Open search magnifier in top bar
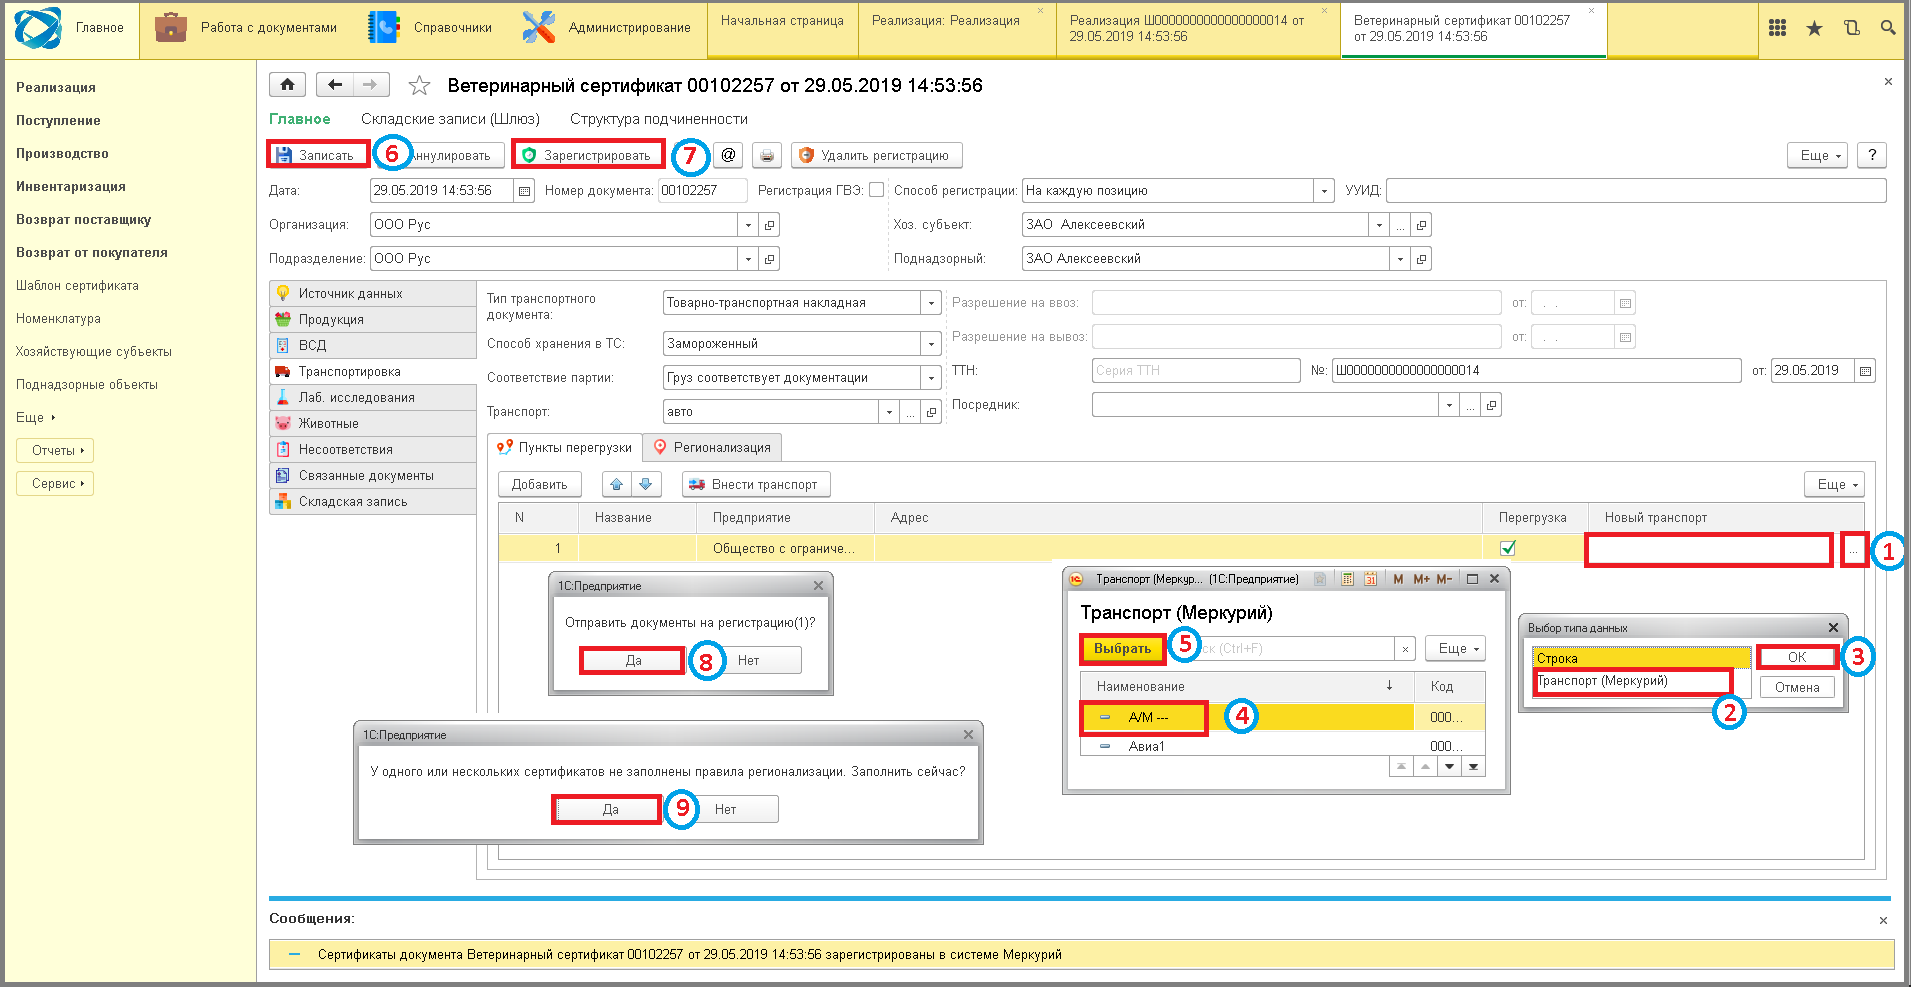1911x987 pixels. pos(1887,28)
